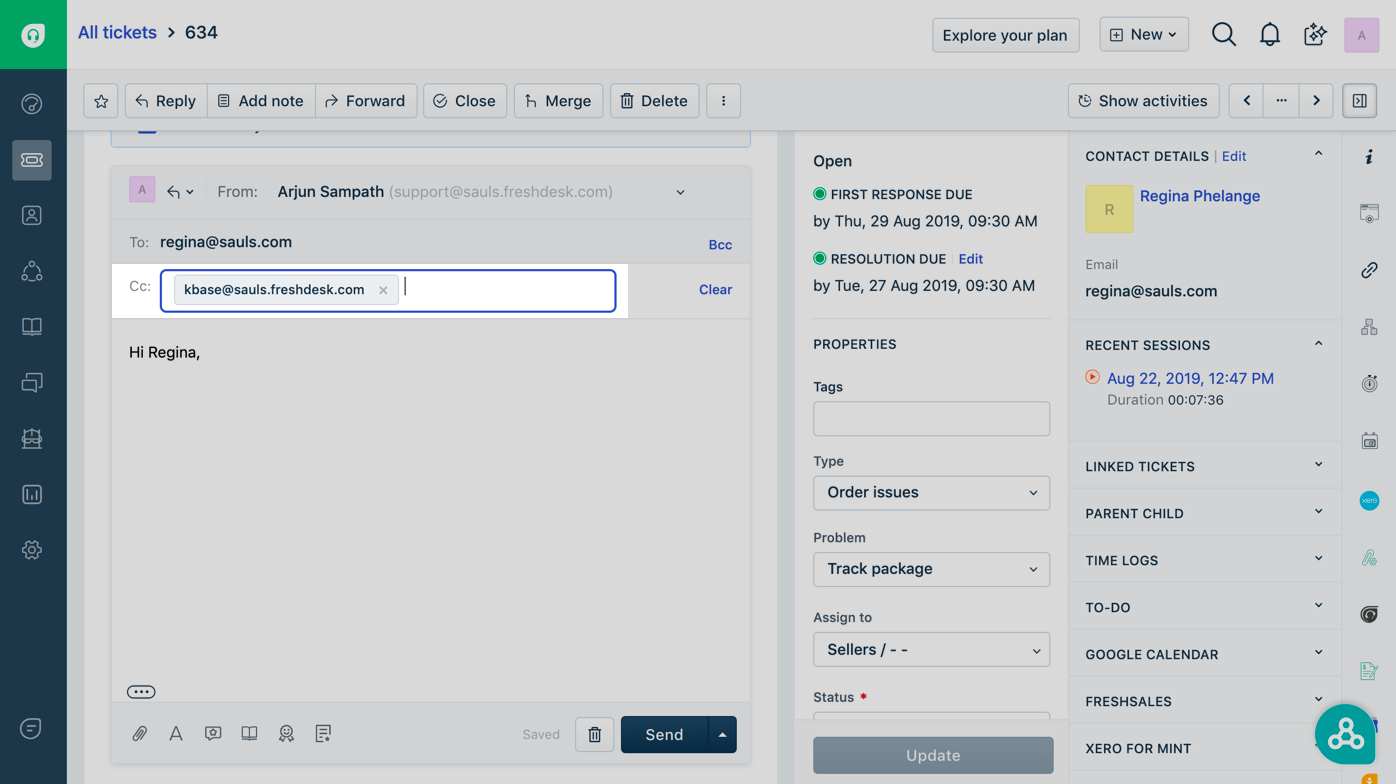Click the Xero app icon

coord(1369,500)
